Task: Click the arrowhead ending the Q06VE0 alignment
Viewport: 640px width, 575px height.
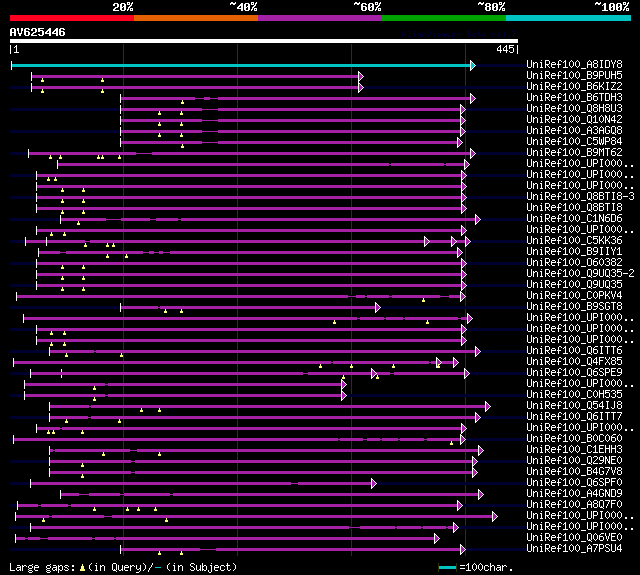Action: pos(437,539)
